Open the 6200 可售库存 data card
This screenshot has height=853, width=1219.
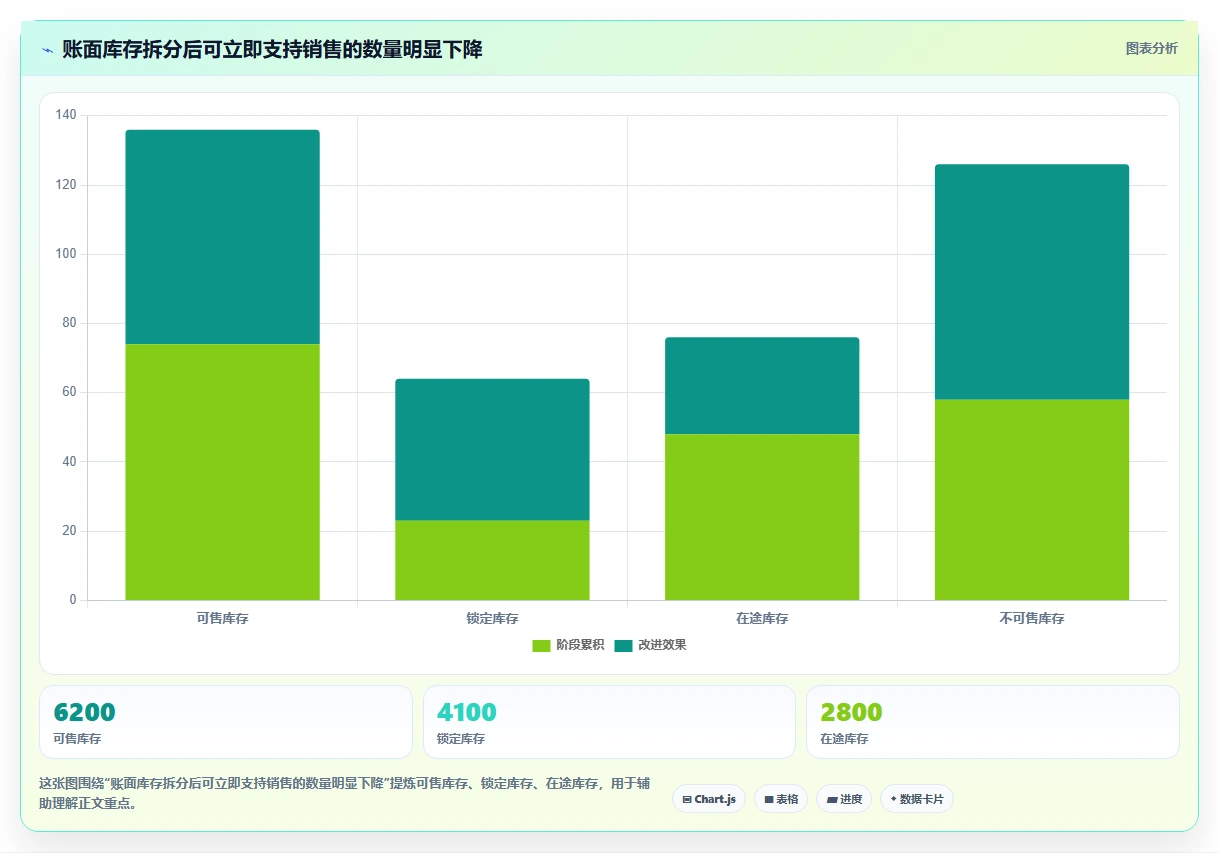pos(226,722)
